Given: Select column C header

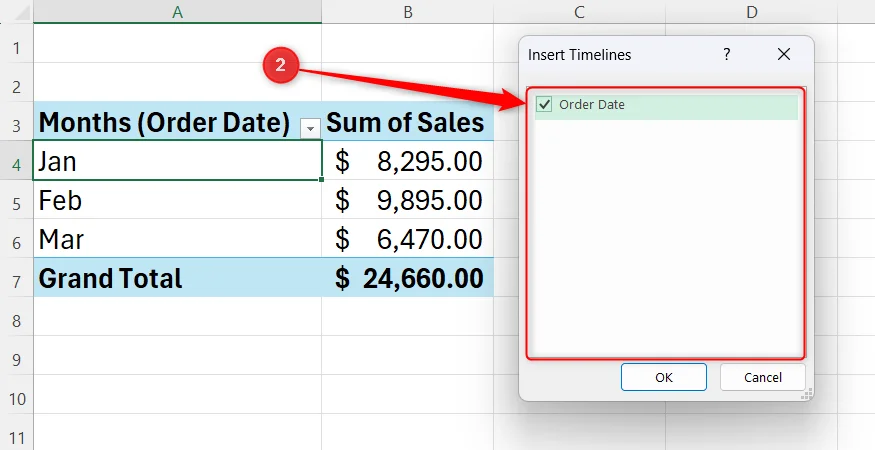Looking at the screenshot, I should (x=579, y=12).
